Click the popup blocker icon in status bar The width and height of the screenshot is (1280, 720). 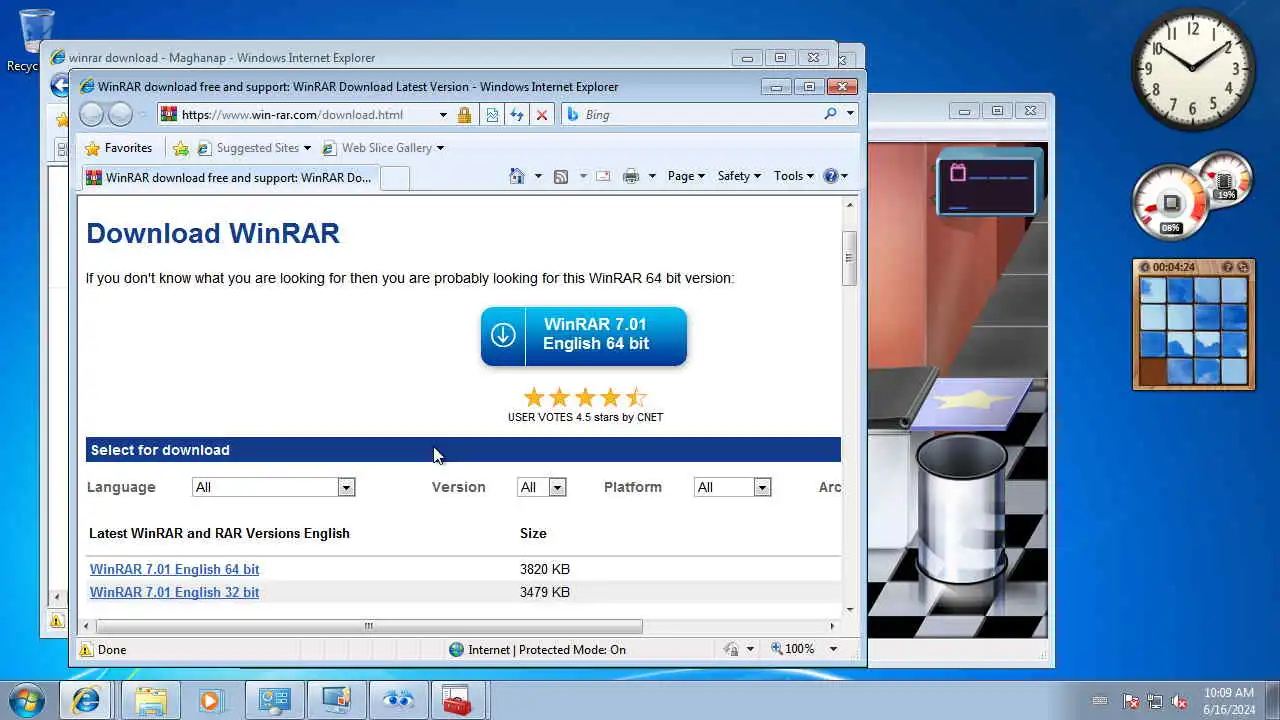click(x=731, y=649)
